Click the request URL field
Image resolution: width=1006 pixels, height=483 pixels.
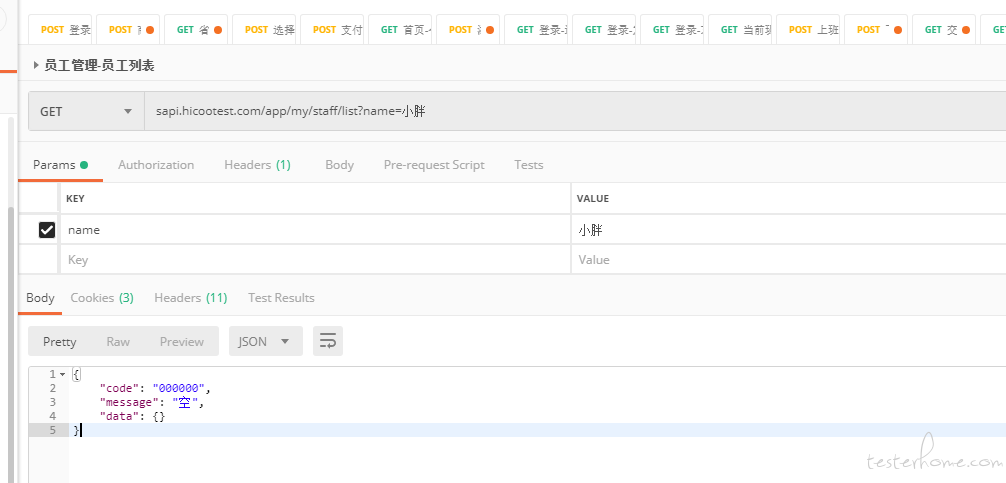point(575,112)
